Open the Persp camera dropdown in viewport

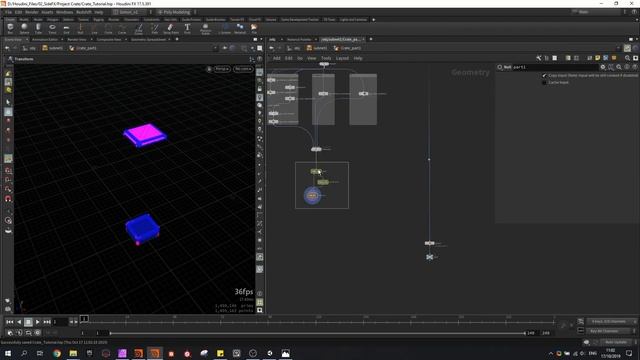[x=222, y=69]
